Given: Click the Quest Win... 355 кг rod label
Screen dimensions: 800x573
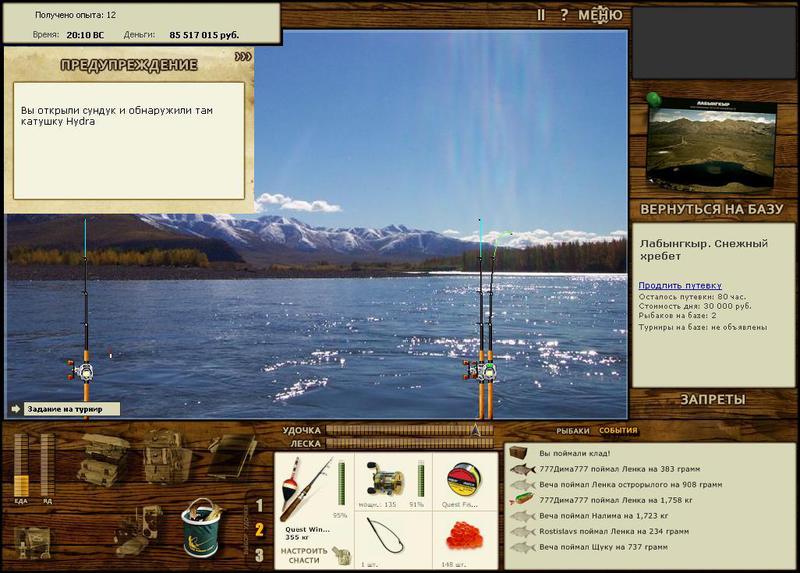Looking at the screenshot, I should [x=307, y=533].
